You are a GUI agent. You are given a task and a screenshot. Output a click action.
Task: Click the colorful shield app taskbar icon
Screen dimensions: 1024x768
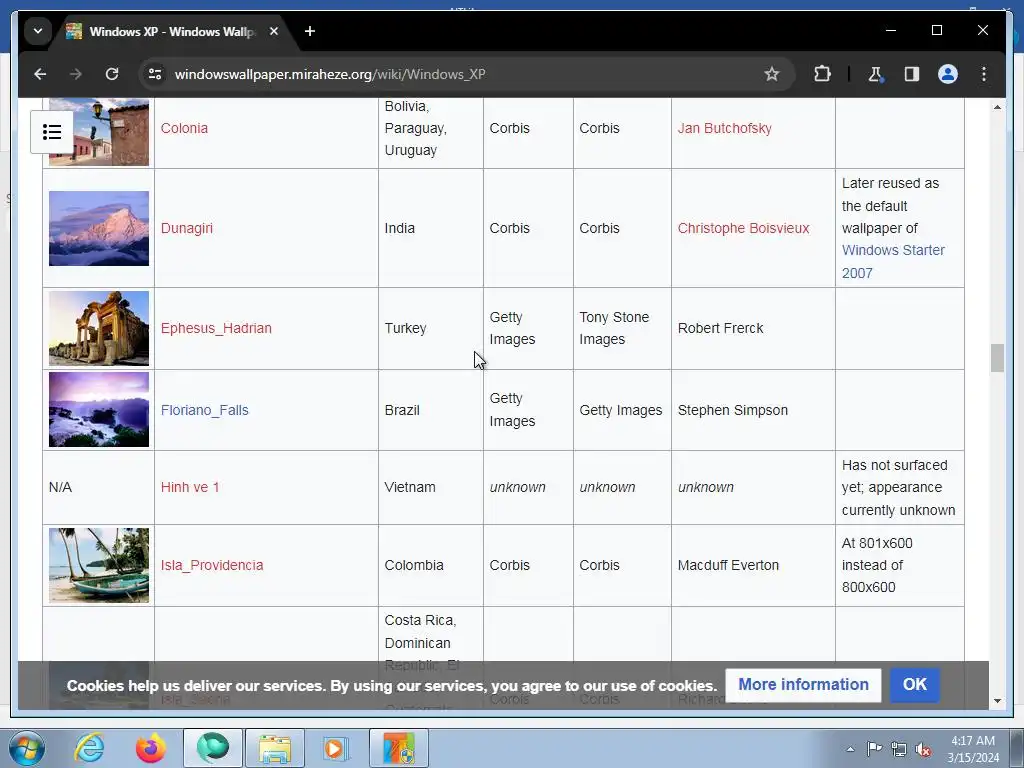398,748
